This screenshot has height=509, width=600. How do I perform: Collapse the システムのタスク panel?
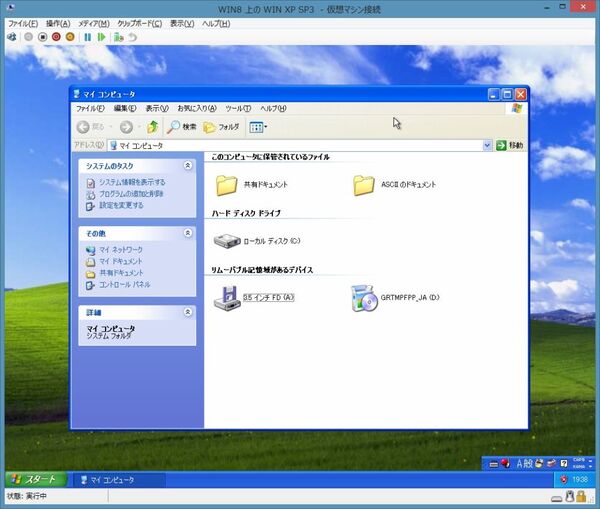188,165
